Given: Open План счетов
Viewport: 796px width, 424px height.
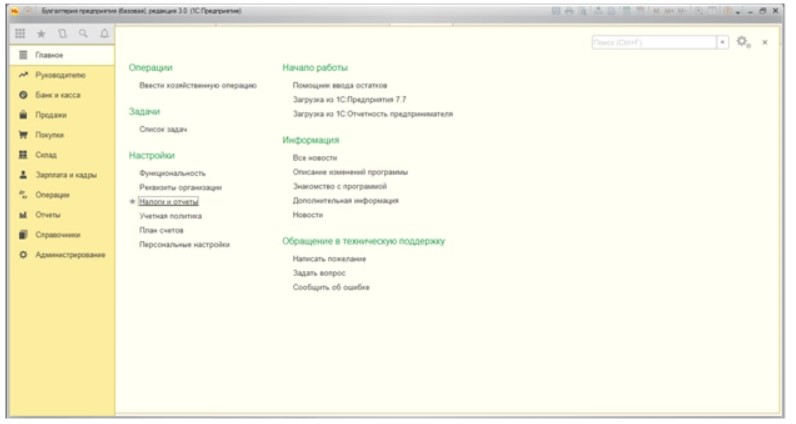Looking at the screenshot, I should 161,230.
